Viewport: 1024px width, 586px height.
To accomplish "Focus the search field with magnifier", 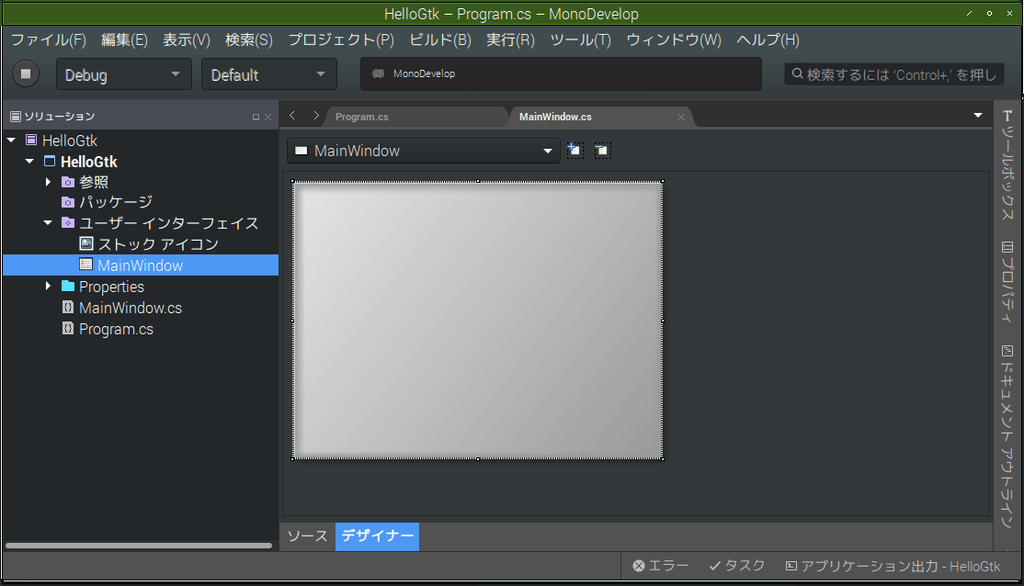I will (894, 74).
